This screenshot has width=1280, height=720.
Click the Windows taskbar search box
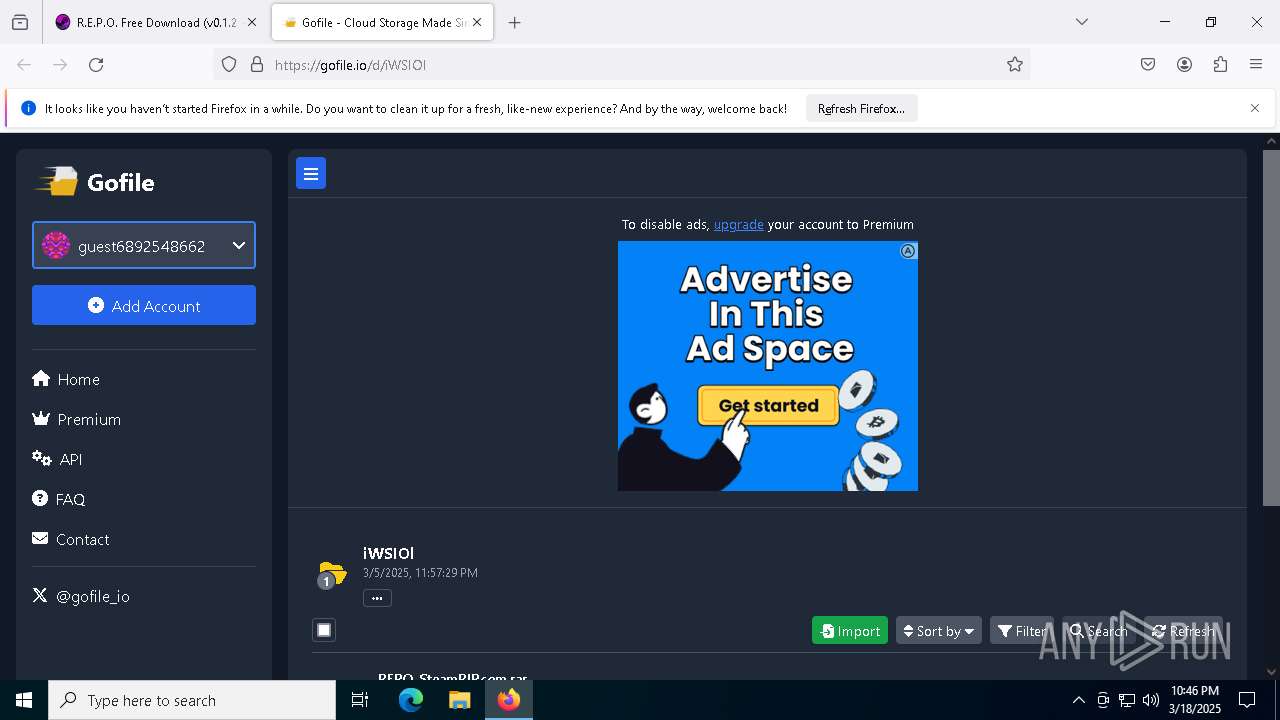[192, 700]
